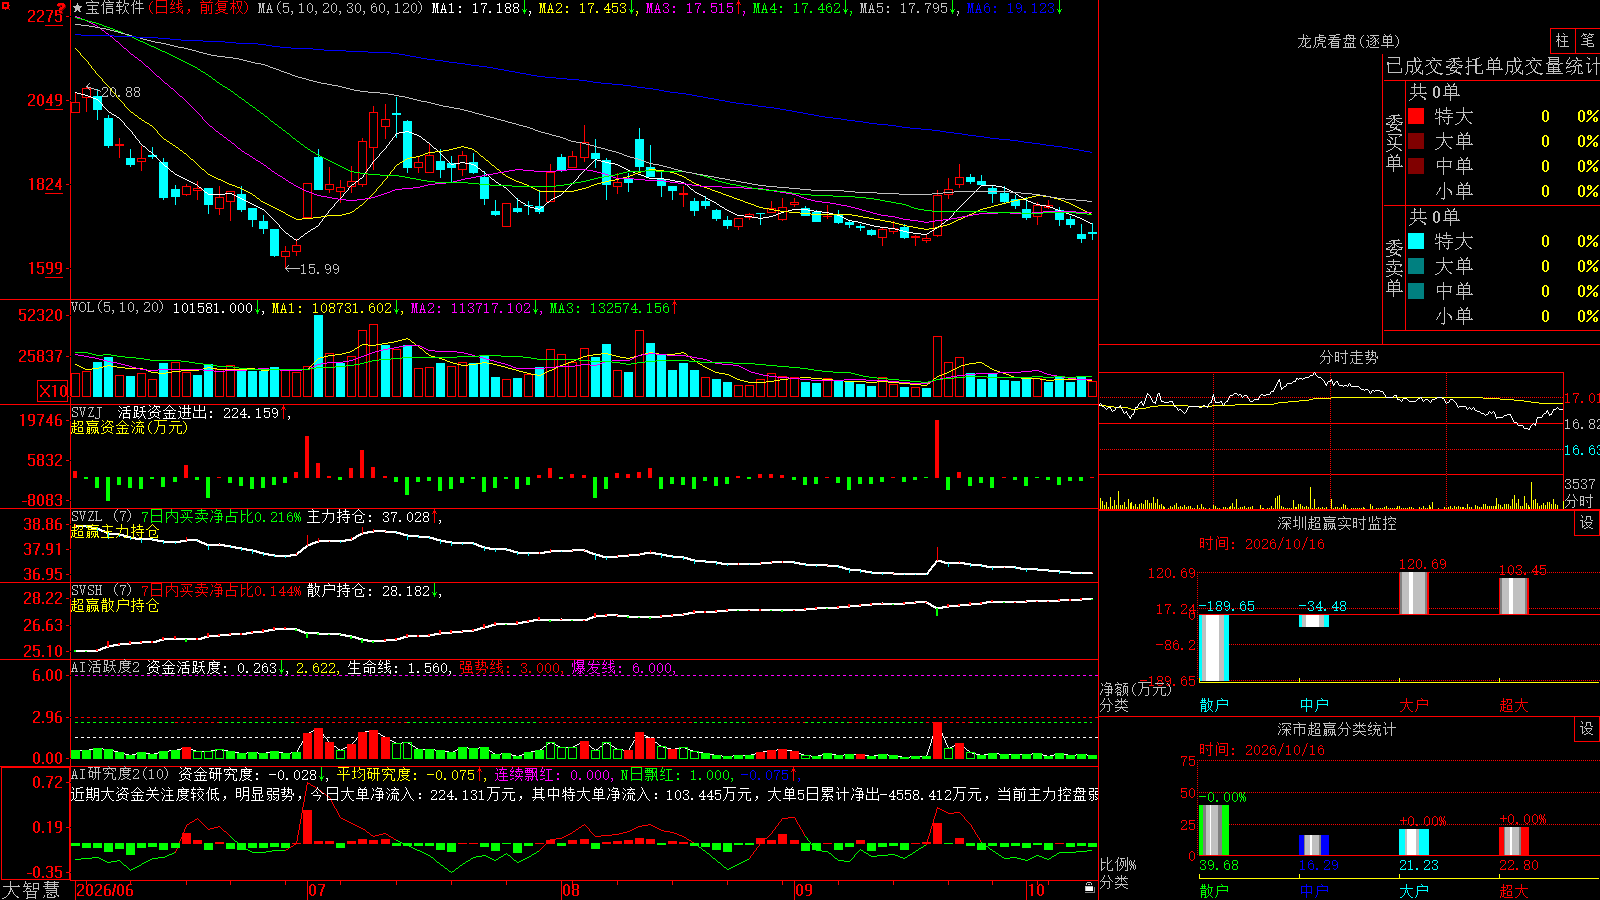Click the 超大 bar labeled 103.45

(1514, 596)
